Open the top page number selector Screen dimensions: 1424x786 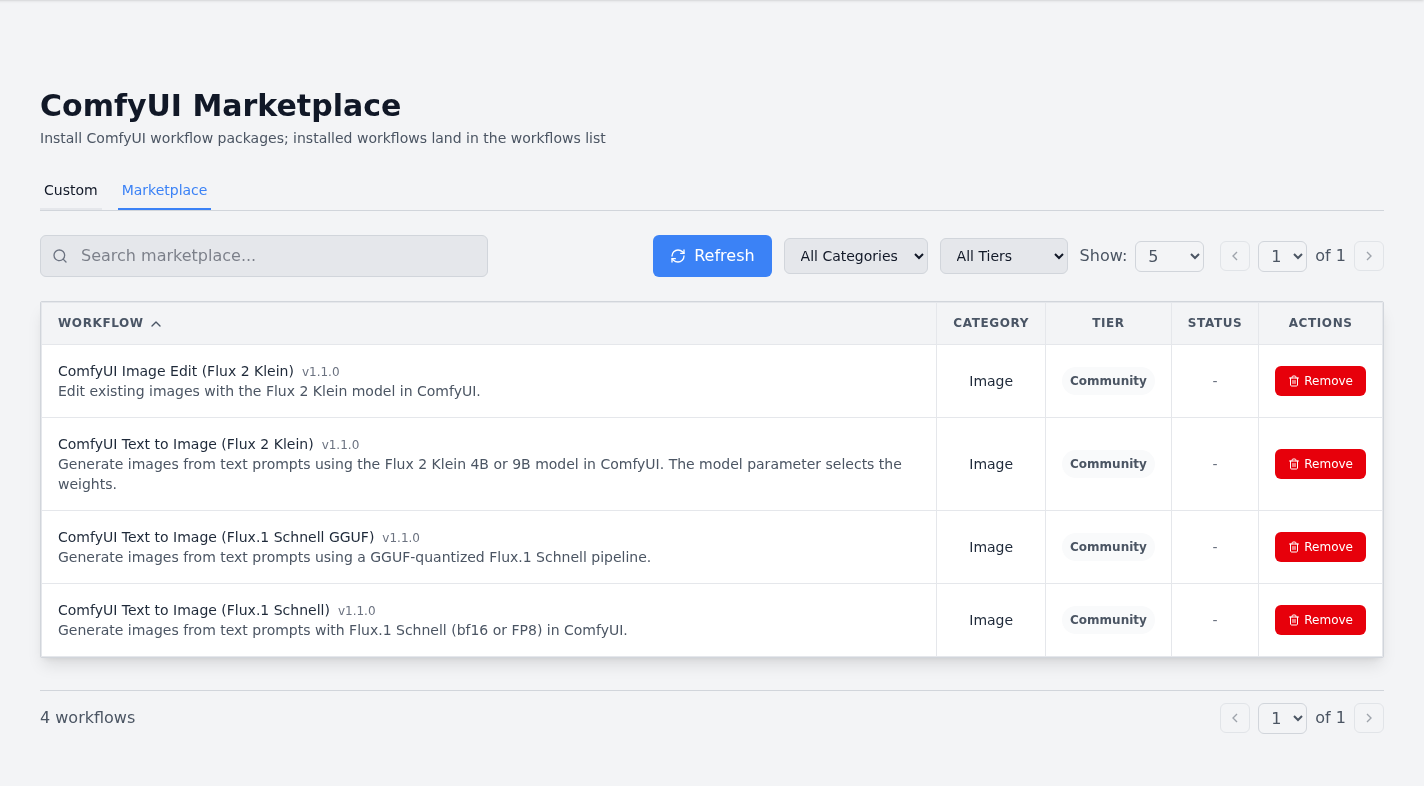click(1282, 256)
